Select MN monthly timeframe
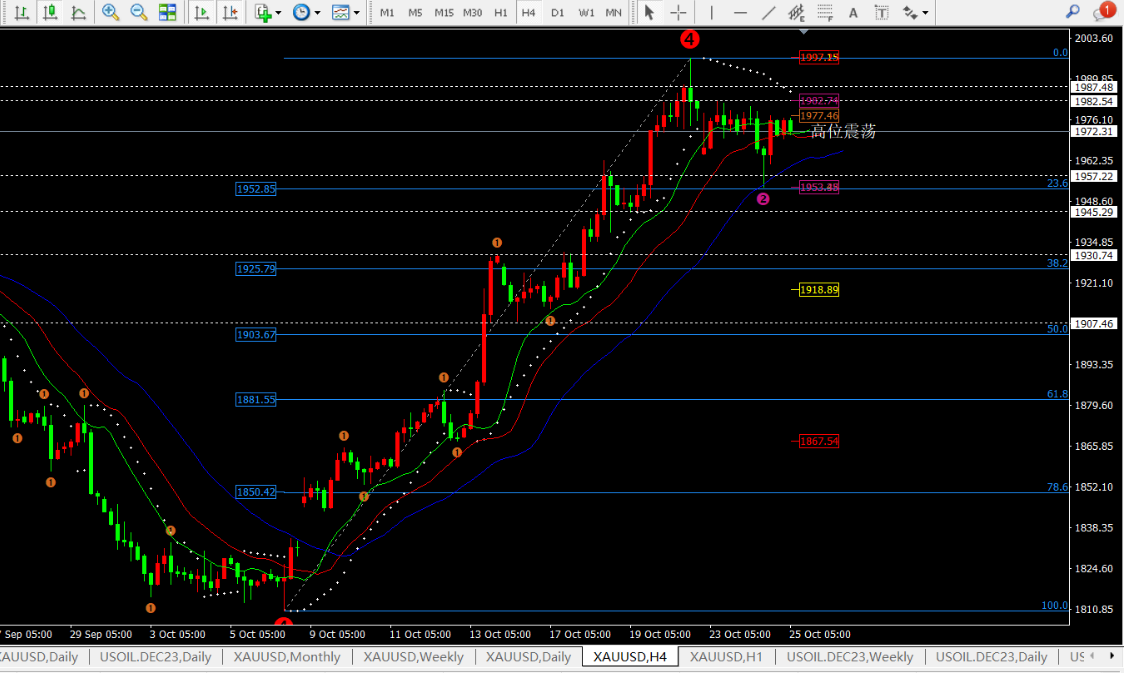1124x673 pixels. point(614,13)
